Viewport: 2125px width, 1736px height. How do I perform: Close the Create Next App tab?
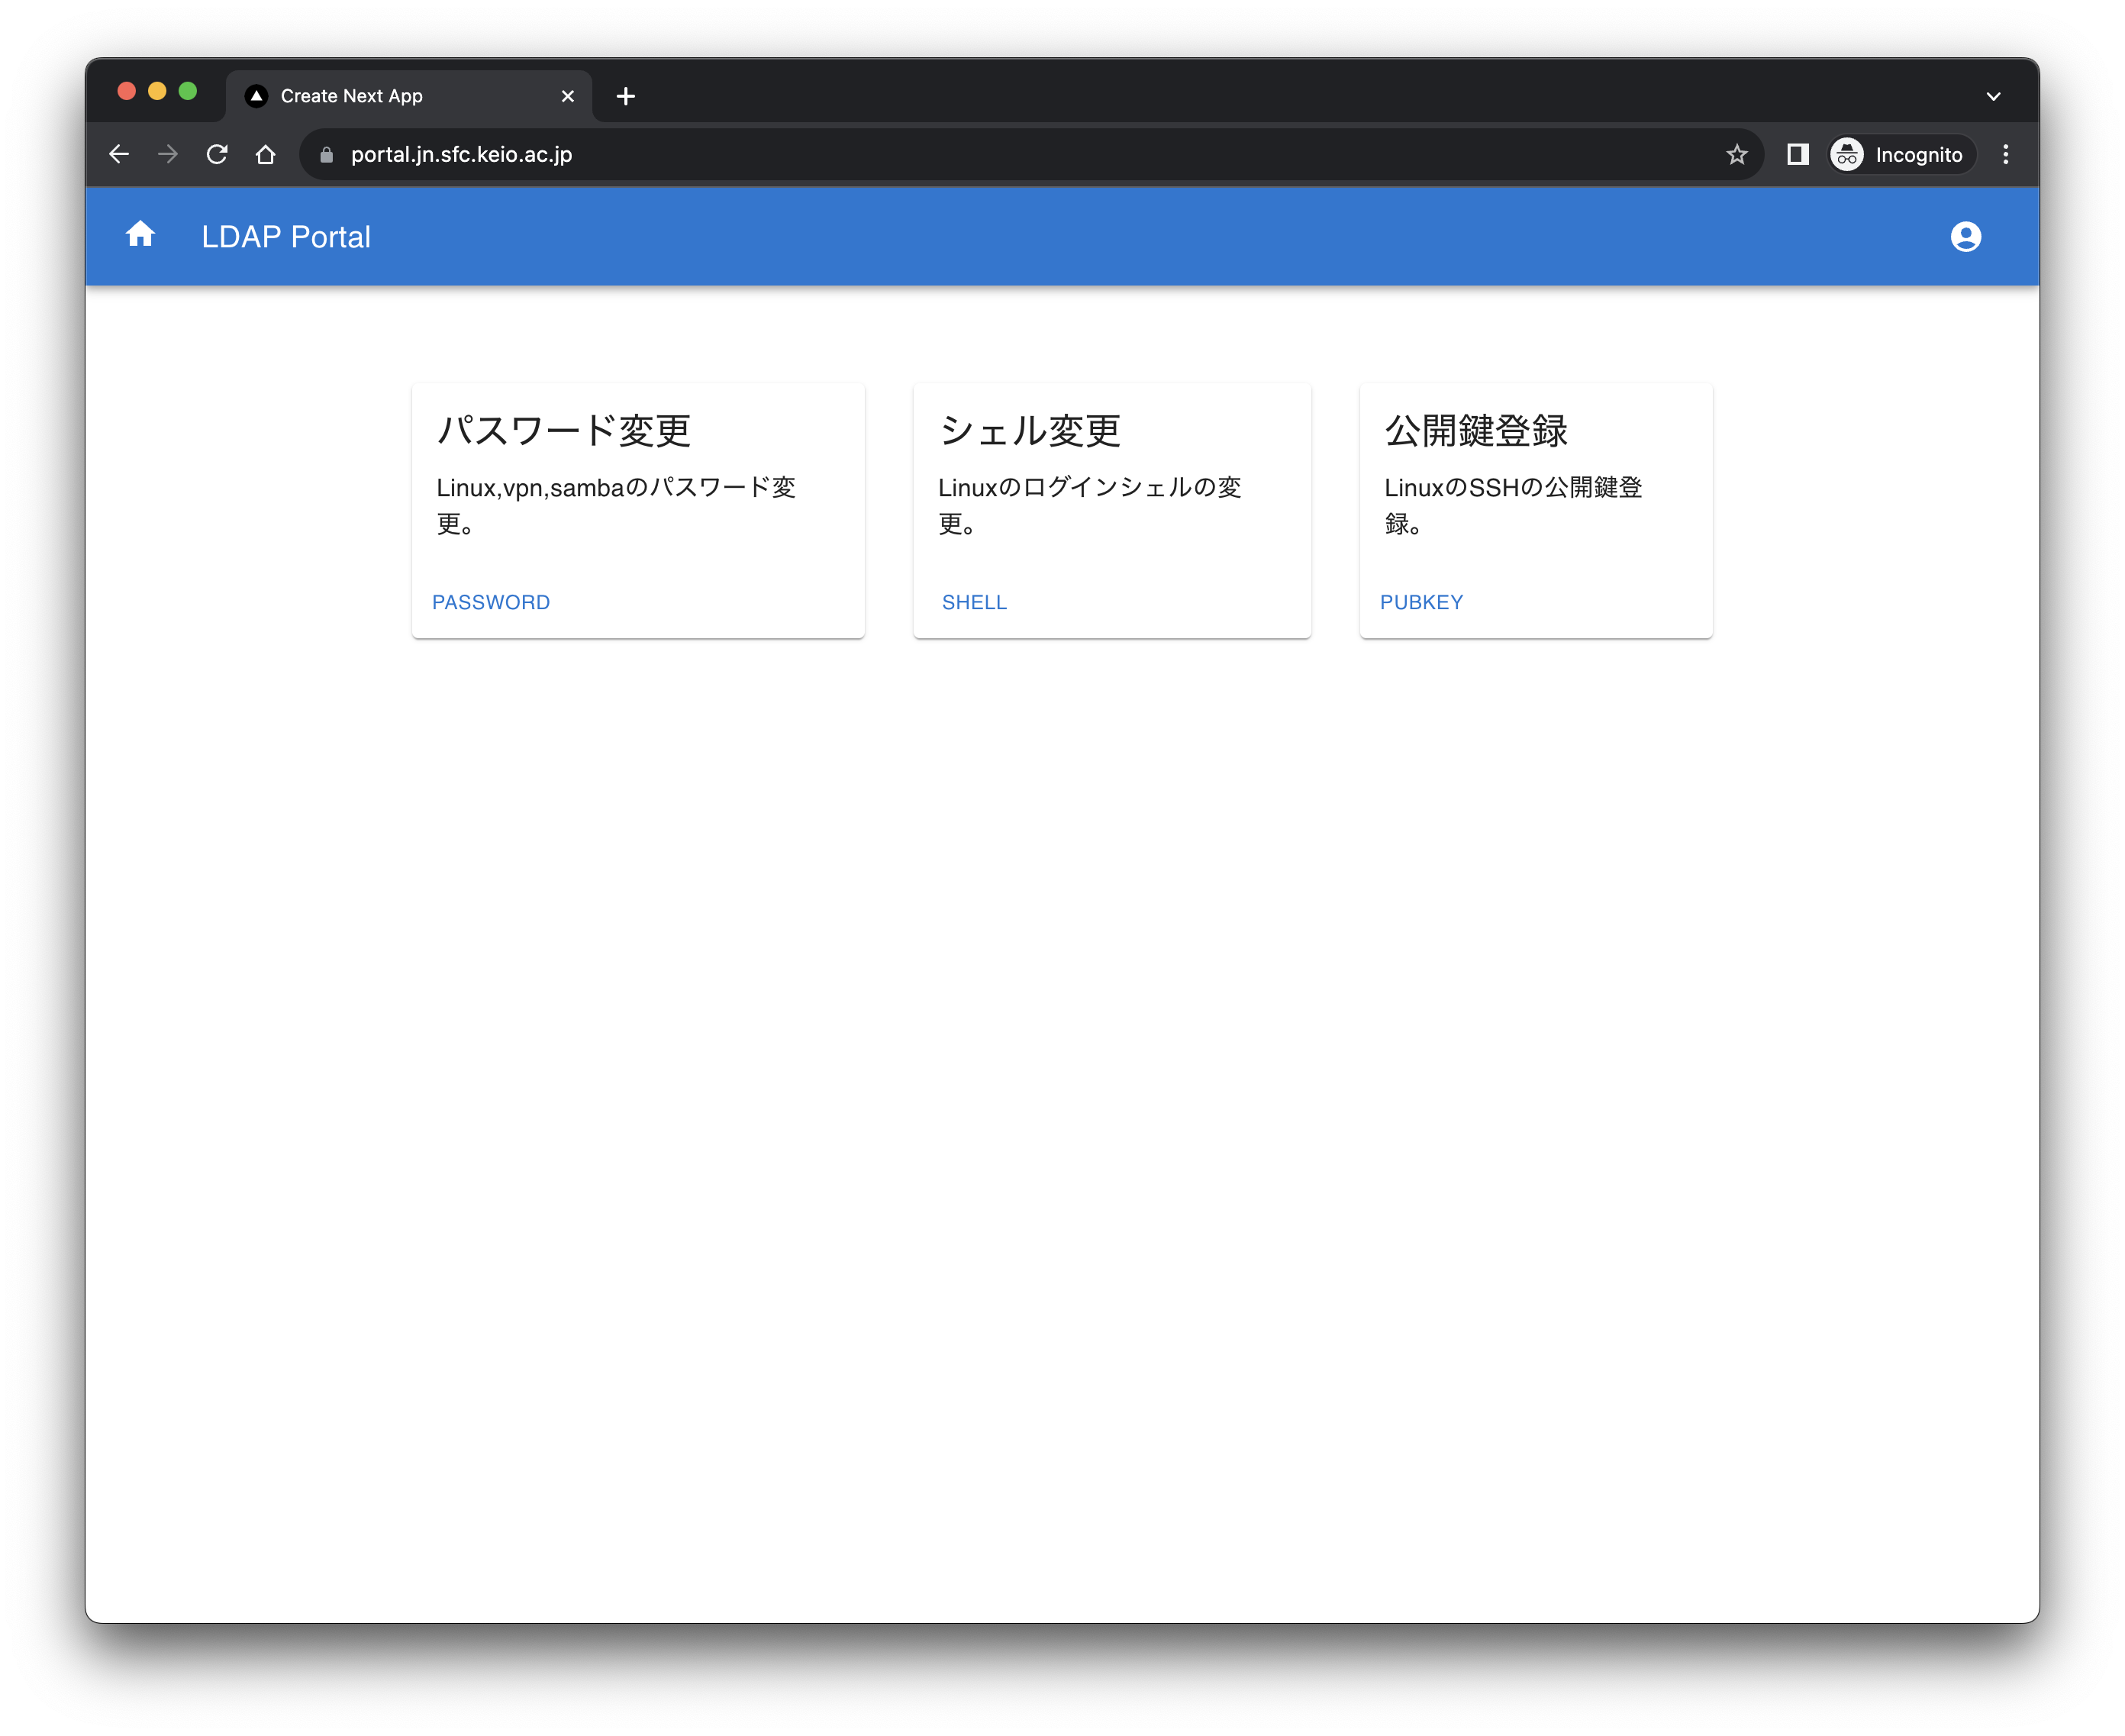tap(567, 96)
